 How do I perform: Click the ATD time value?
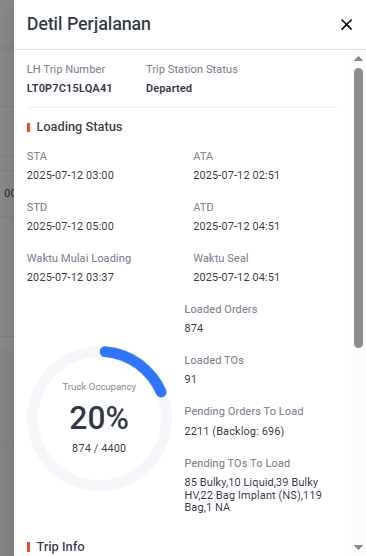click(236, 226)
